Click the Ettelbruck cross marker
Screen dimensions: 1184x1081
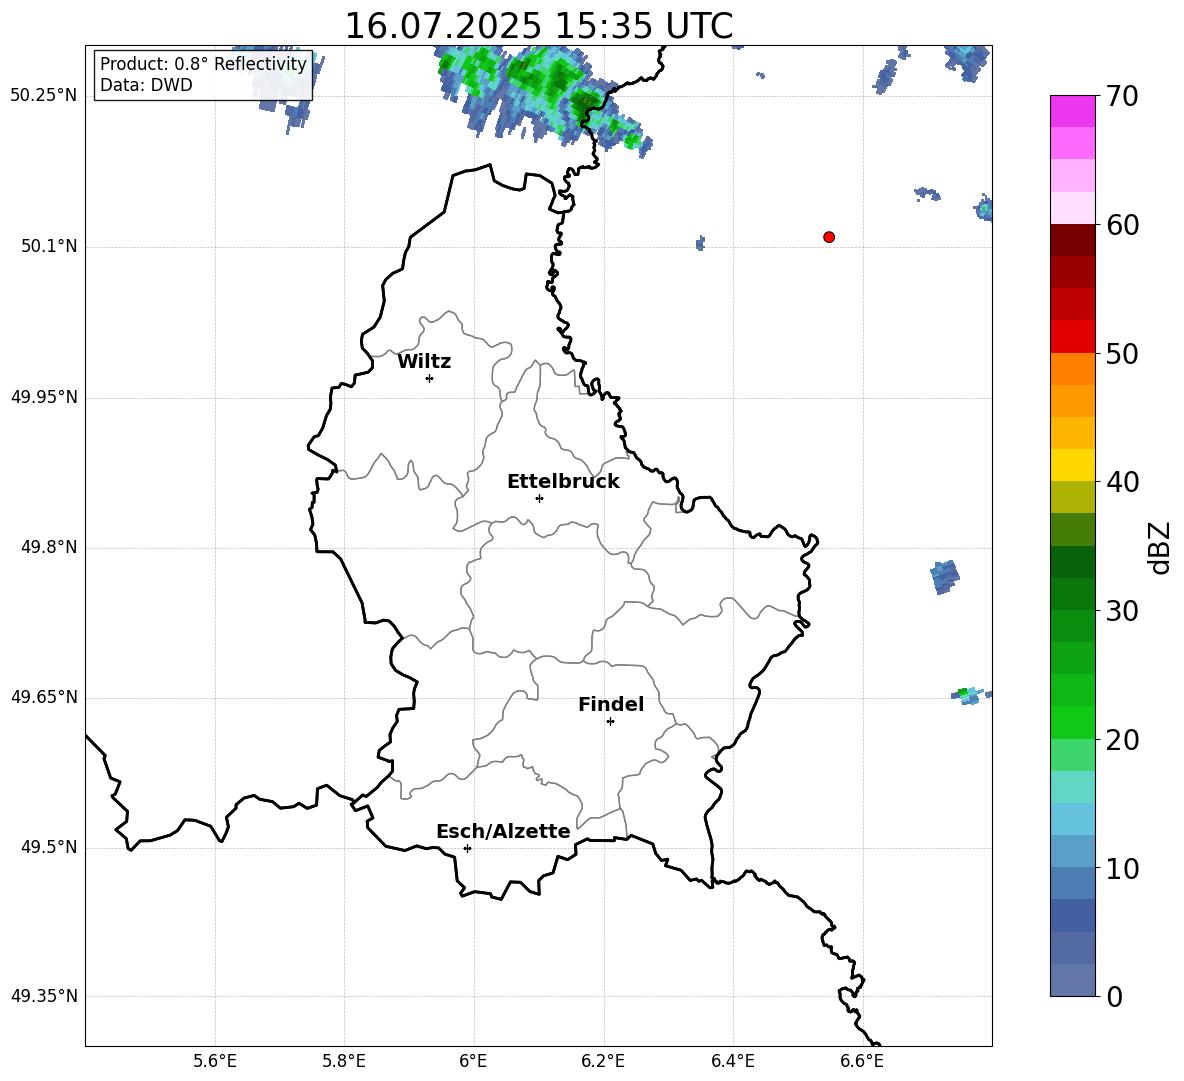coord(539,498)
